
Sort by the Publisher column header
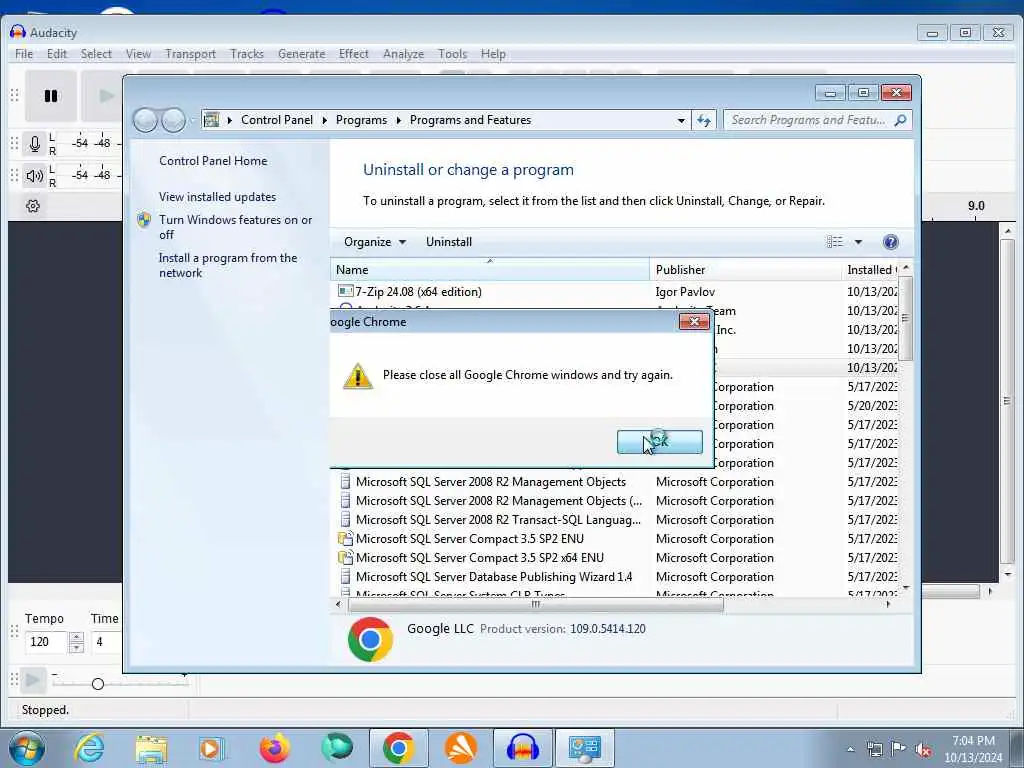[x=745, y=270]
